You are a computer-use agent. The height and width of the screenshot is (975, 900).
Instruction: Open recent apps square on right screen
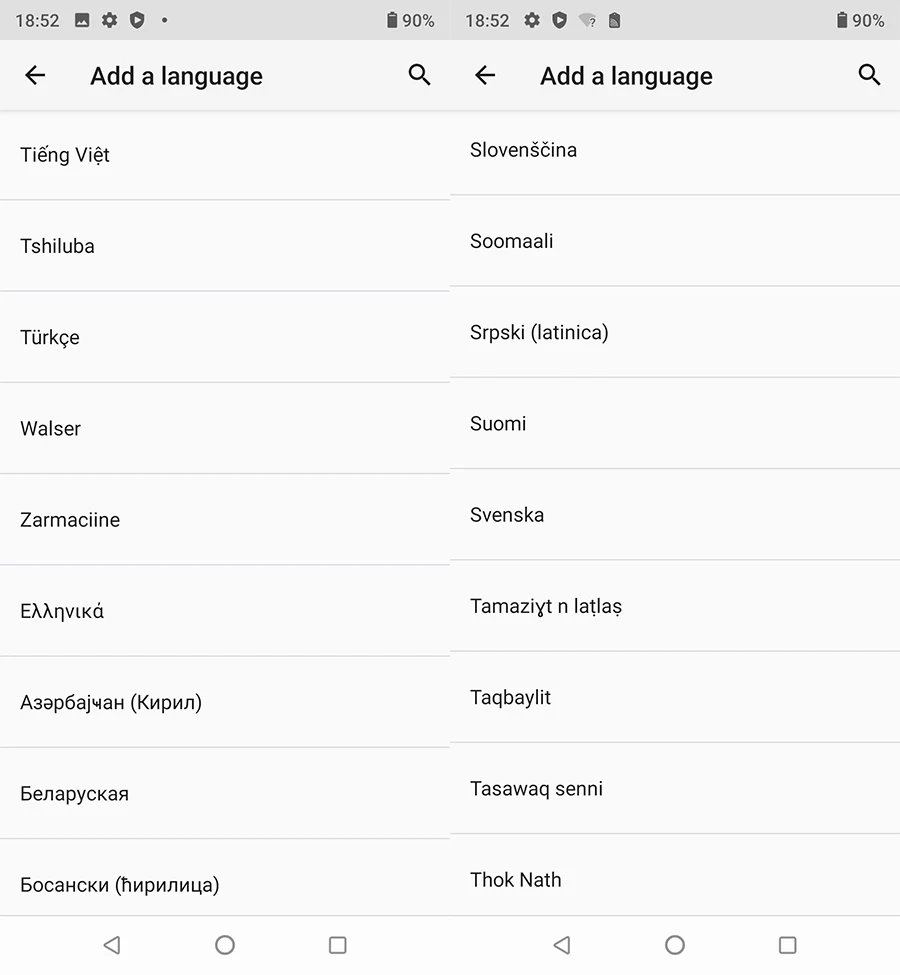point(788,945)
